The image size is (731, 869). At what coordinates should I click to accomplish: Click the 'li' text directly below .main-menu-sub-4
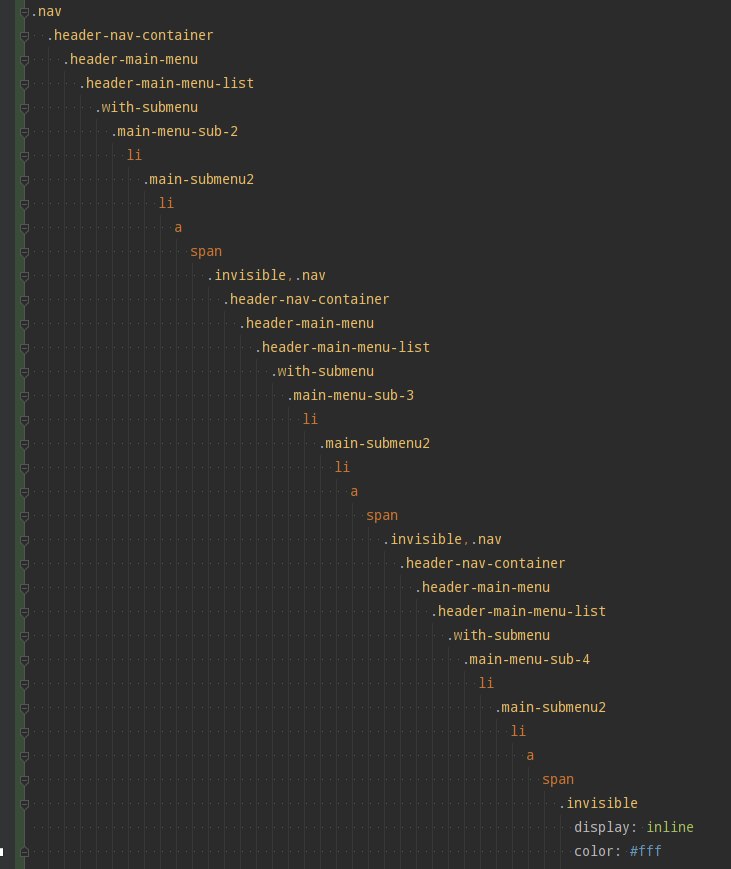(486, 683)
